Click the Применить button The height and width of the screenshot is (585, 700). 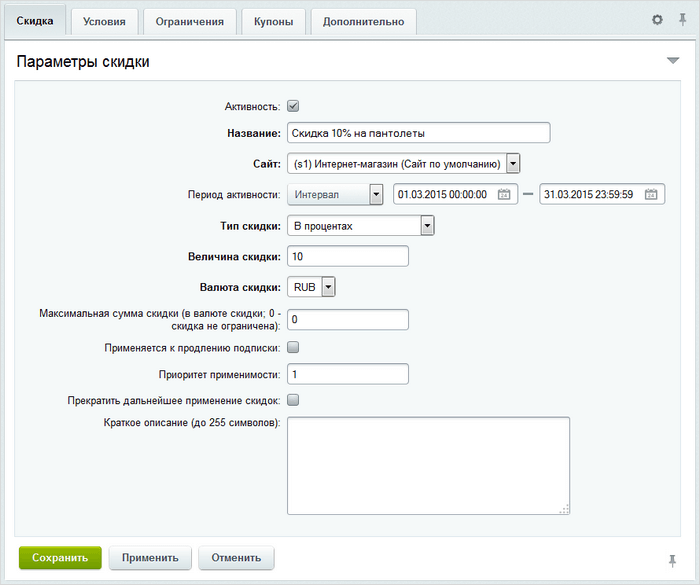coord(150,558)
